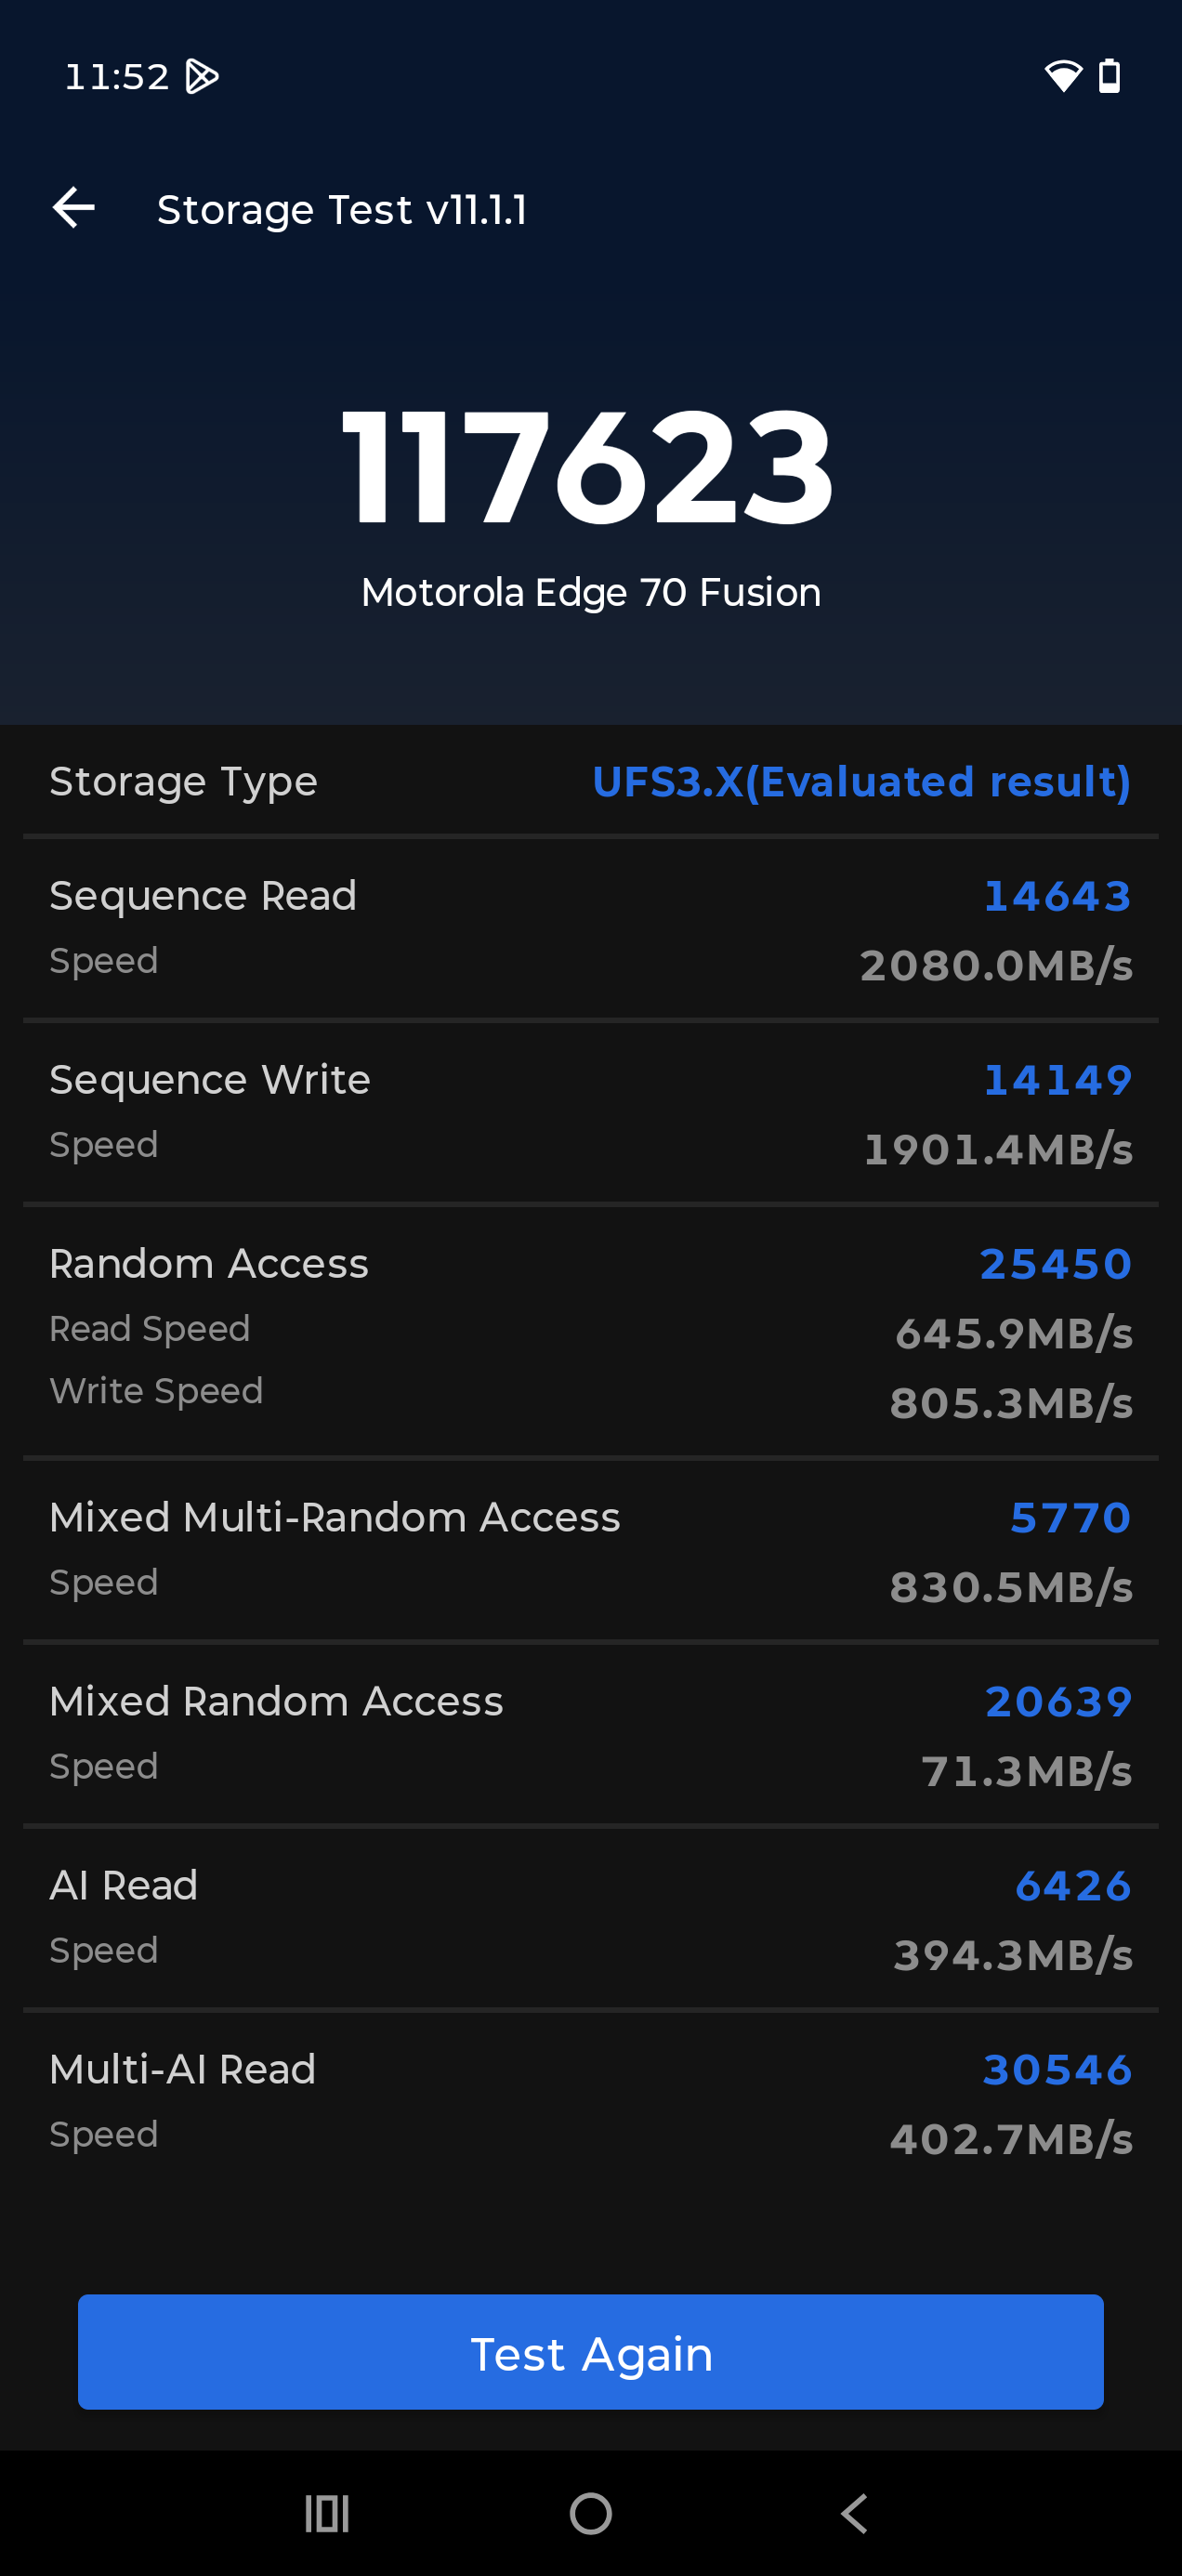Viewport: 1182px width, 2576px height.
Task: Select the AI Read score 6426
Action: coord(1073,1886)
